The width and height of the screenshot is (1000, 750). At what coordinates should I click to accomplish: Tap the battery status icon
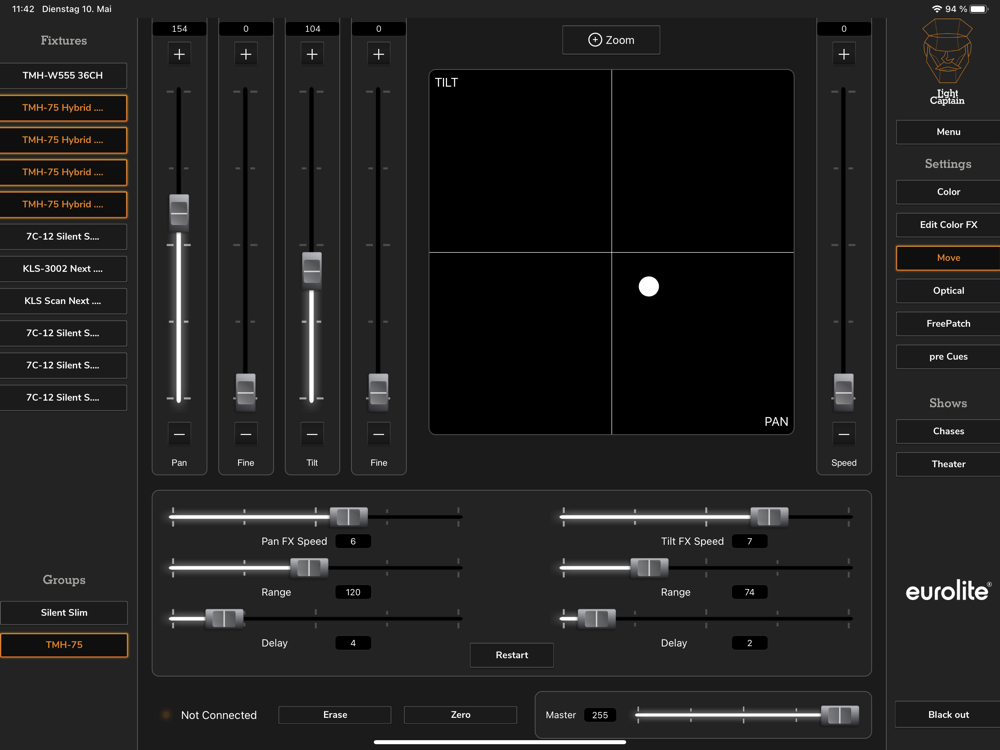click(x=979, y=9)
